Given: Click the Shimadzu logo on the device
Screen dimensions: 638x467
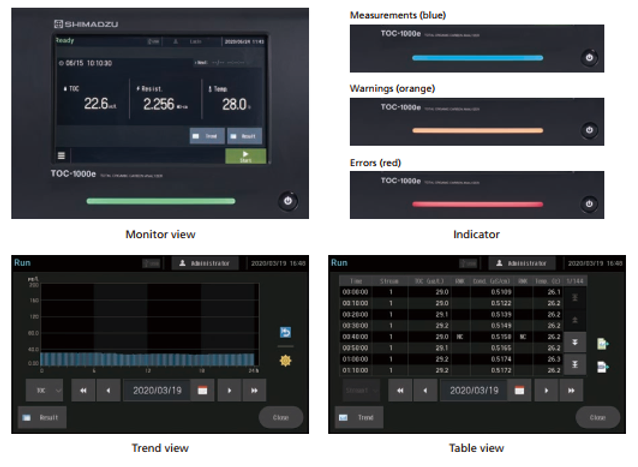Looking at the screenshot, I should point(86,24).
